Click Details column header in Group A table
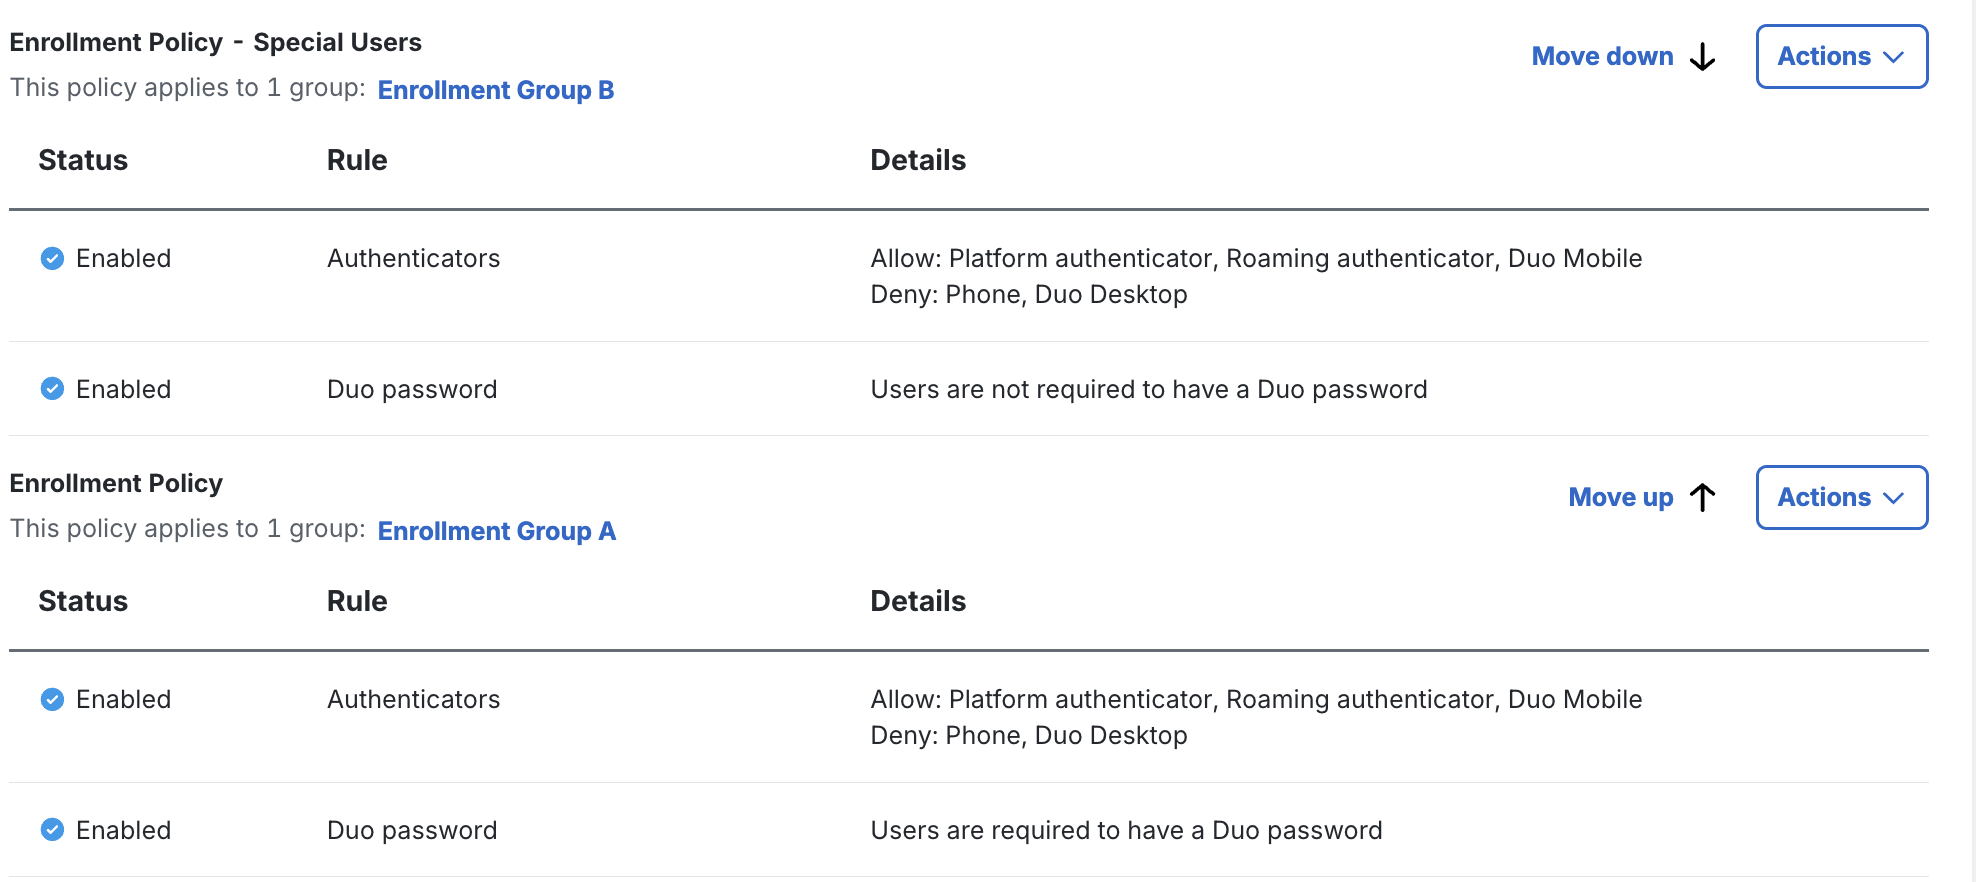 [x=918, y=601]
